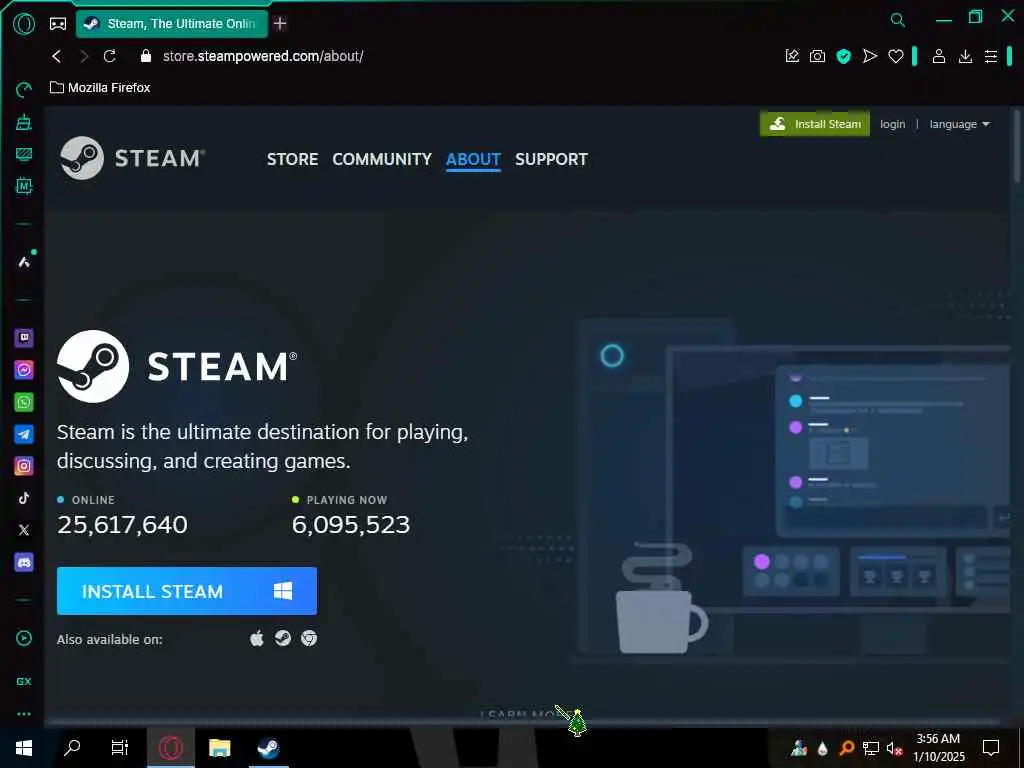Open the Aria AI sidebar icon
The image size is (1024, 768).
24,262
